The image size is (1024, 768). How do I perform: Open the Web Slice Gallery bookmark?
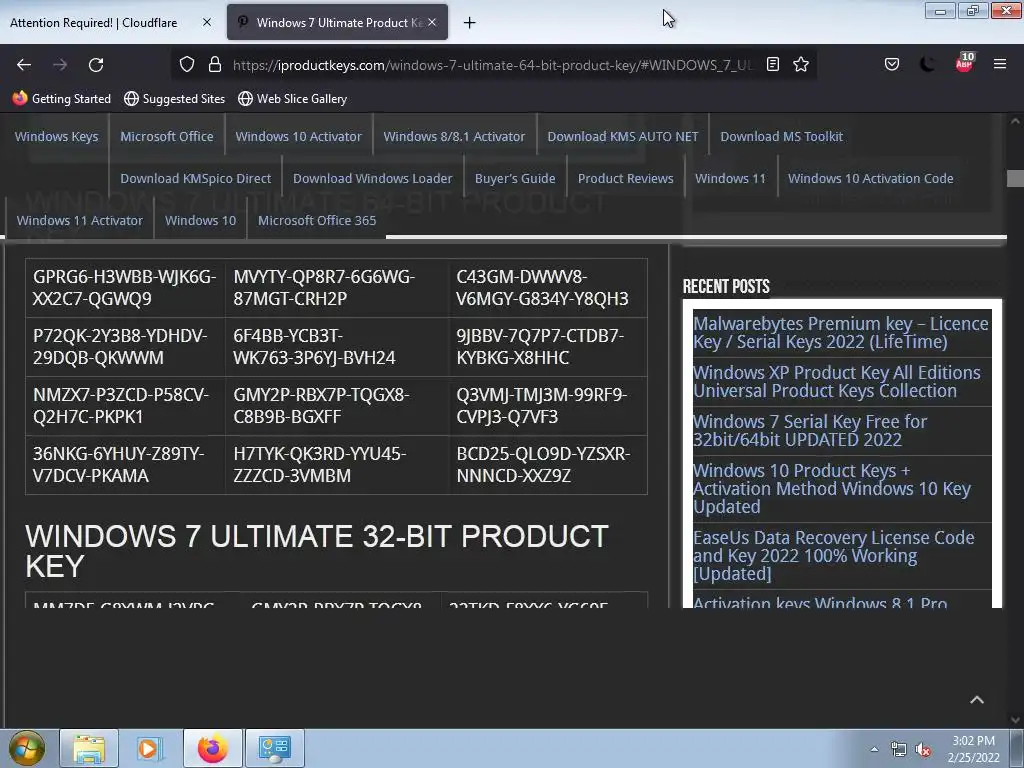point(293,99)
